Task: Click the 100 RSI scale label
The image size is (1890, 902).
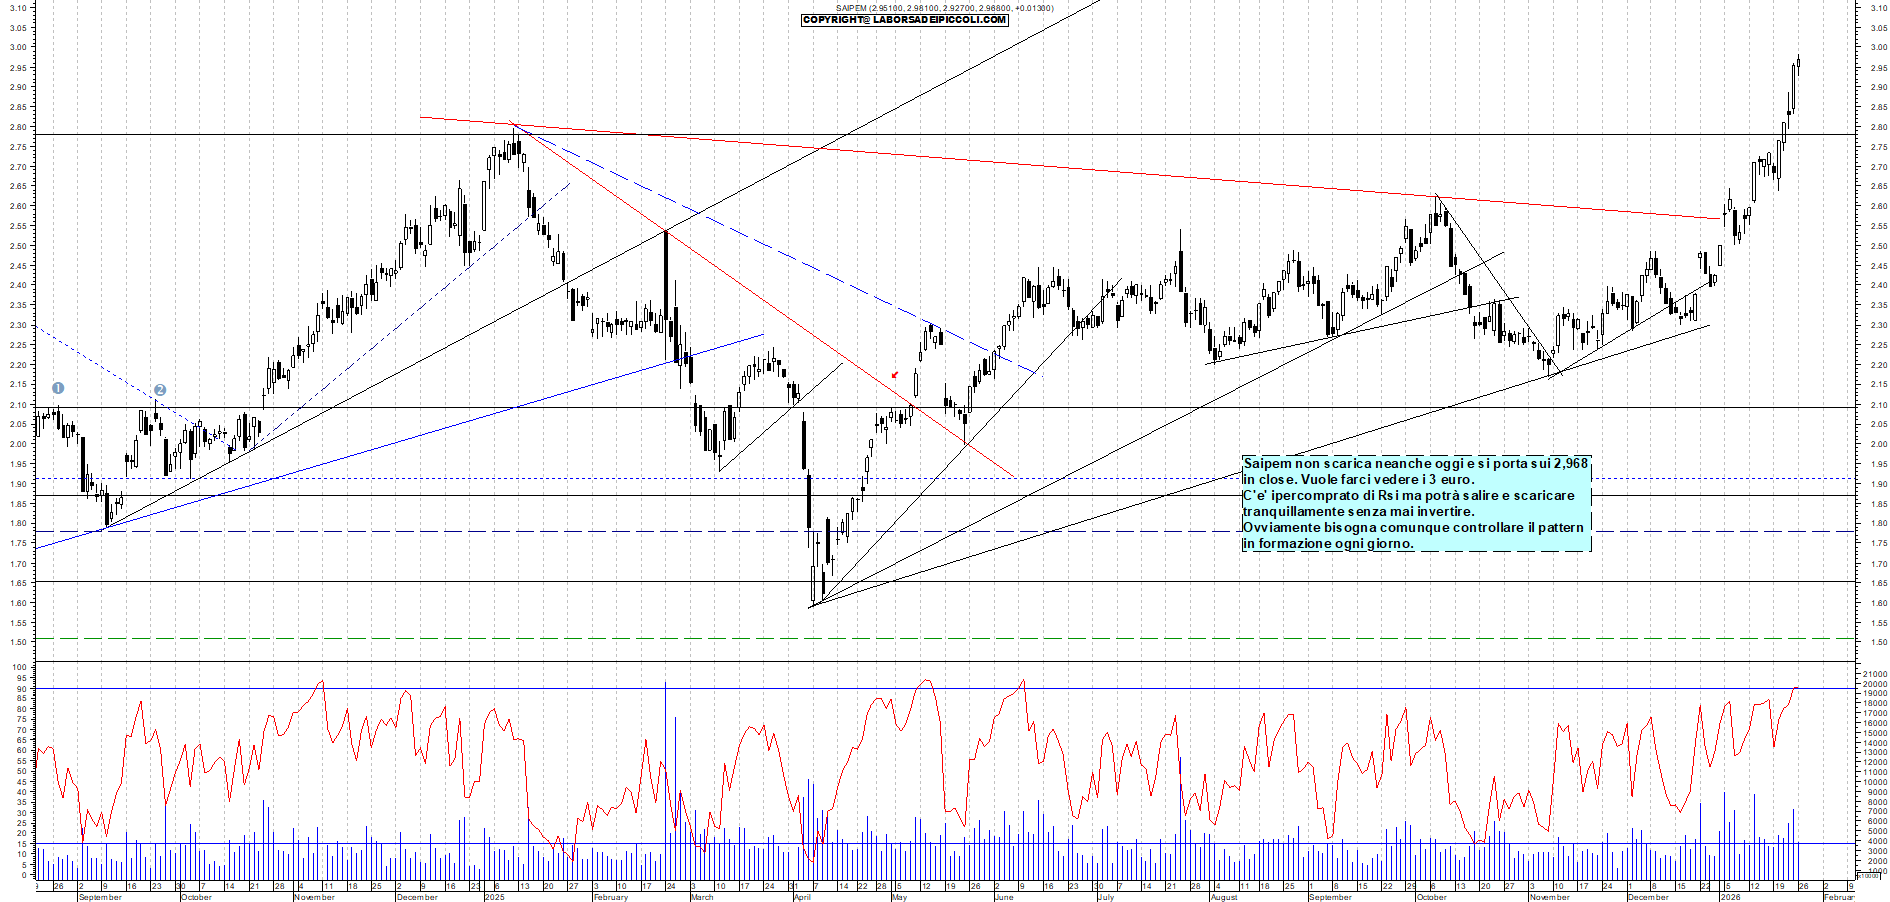Action: coord(20,667)
